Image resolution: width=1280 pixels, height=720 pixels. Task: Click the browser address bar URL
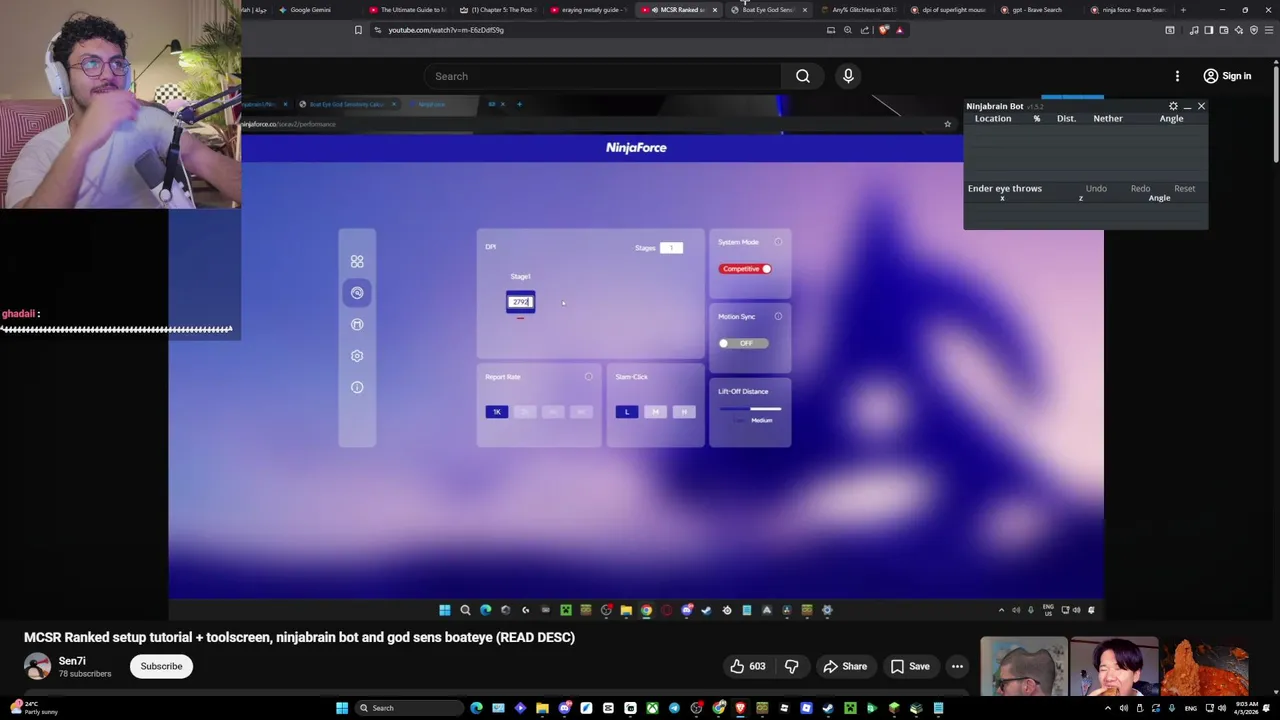point(446,30)
